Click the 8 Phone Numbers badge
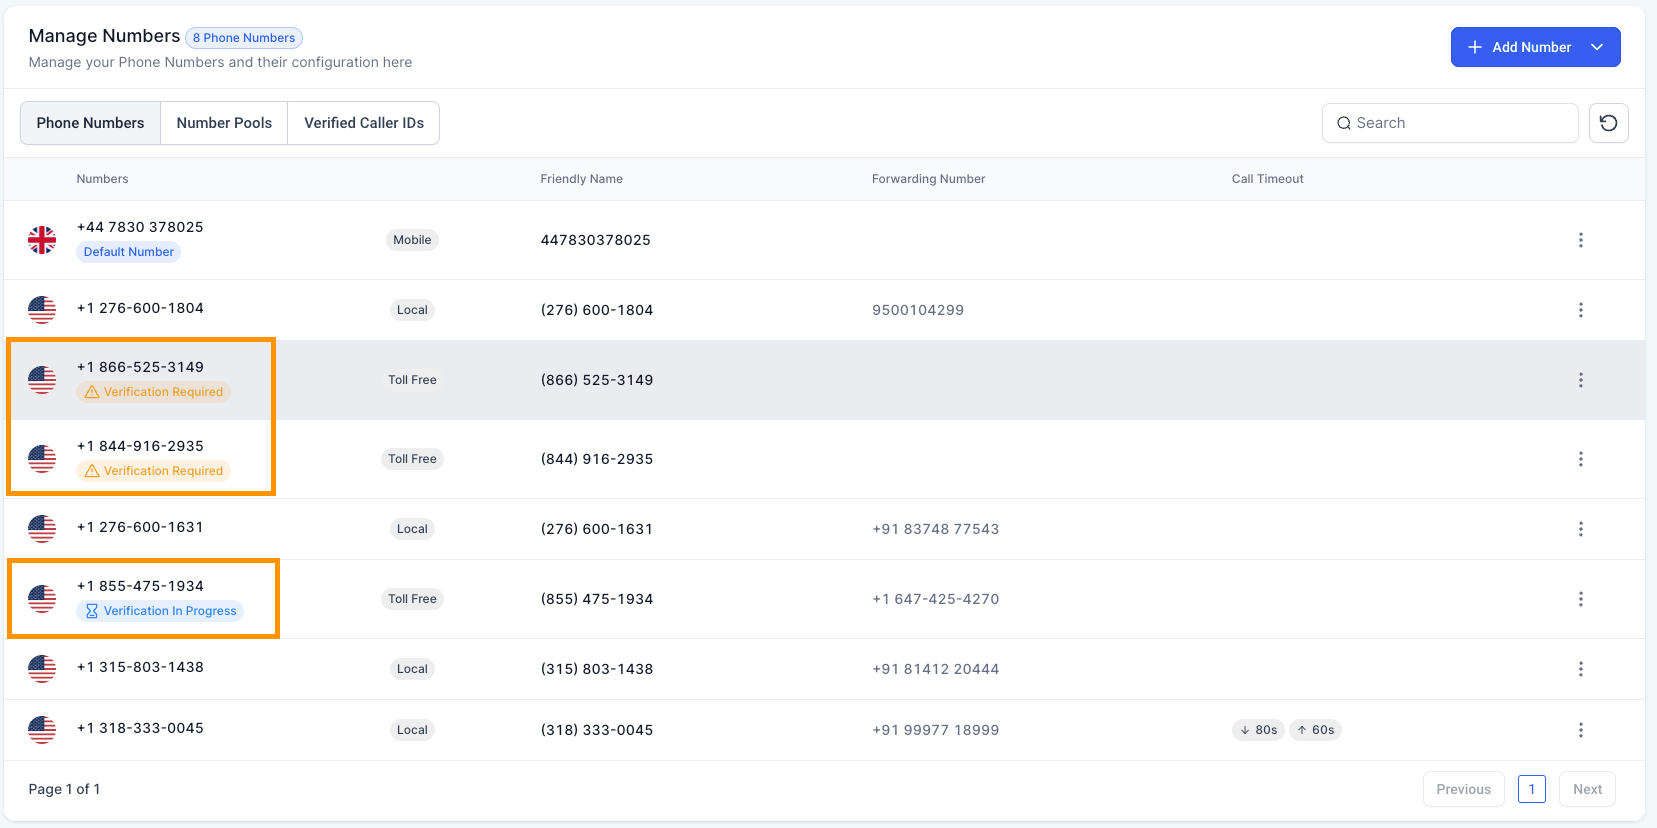 pyautogui.click(x=244, y=38)
